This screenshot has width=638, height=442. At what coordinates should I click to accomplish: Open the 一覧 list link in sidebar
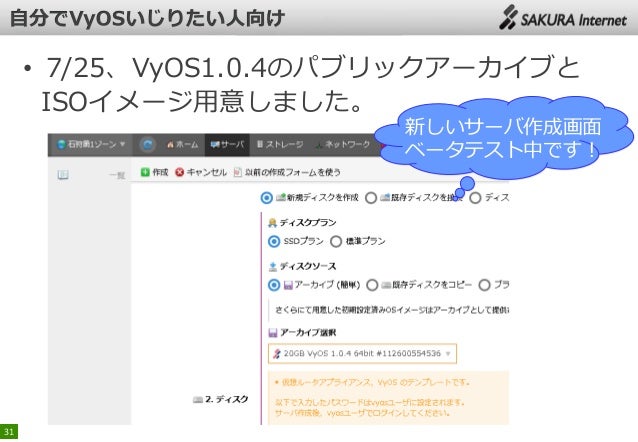[x=117, y=175]
